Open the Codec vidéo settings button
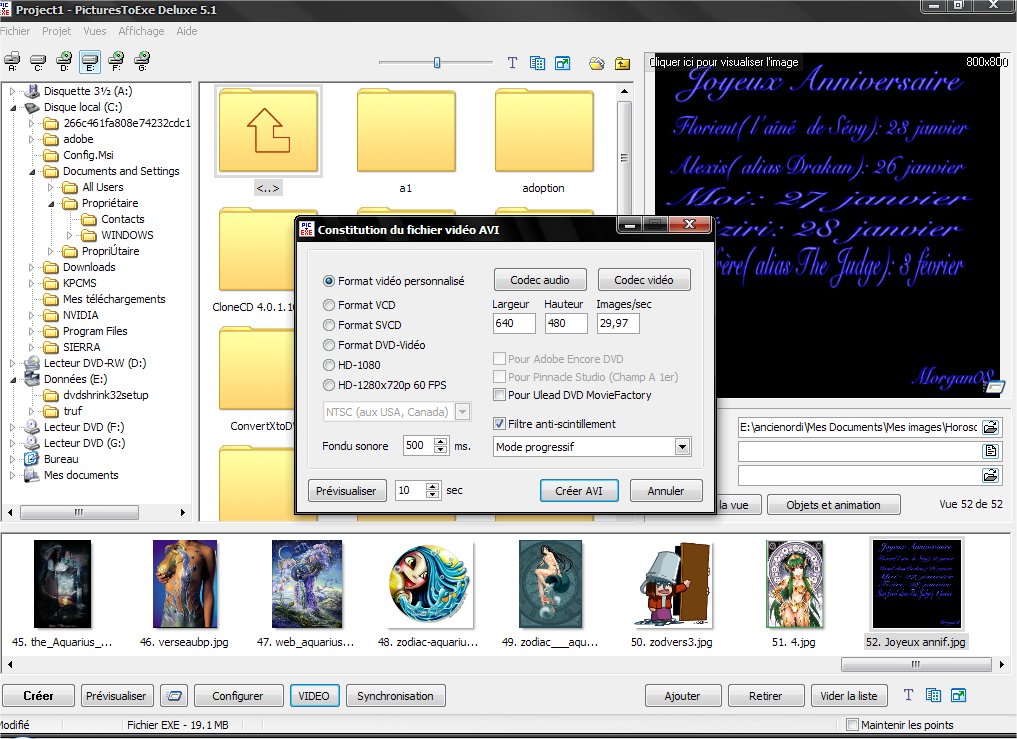This screenshot has height=739, width=1017. 644,280
